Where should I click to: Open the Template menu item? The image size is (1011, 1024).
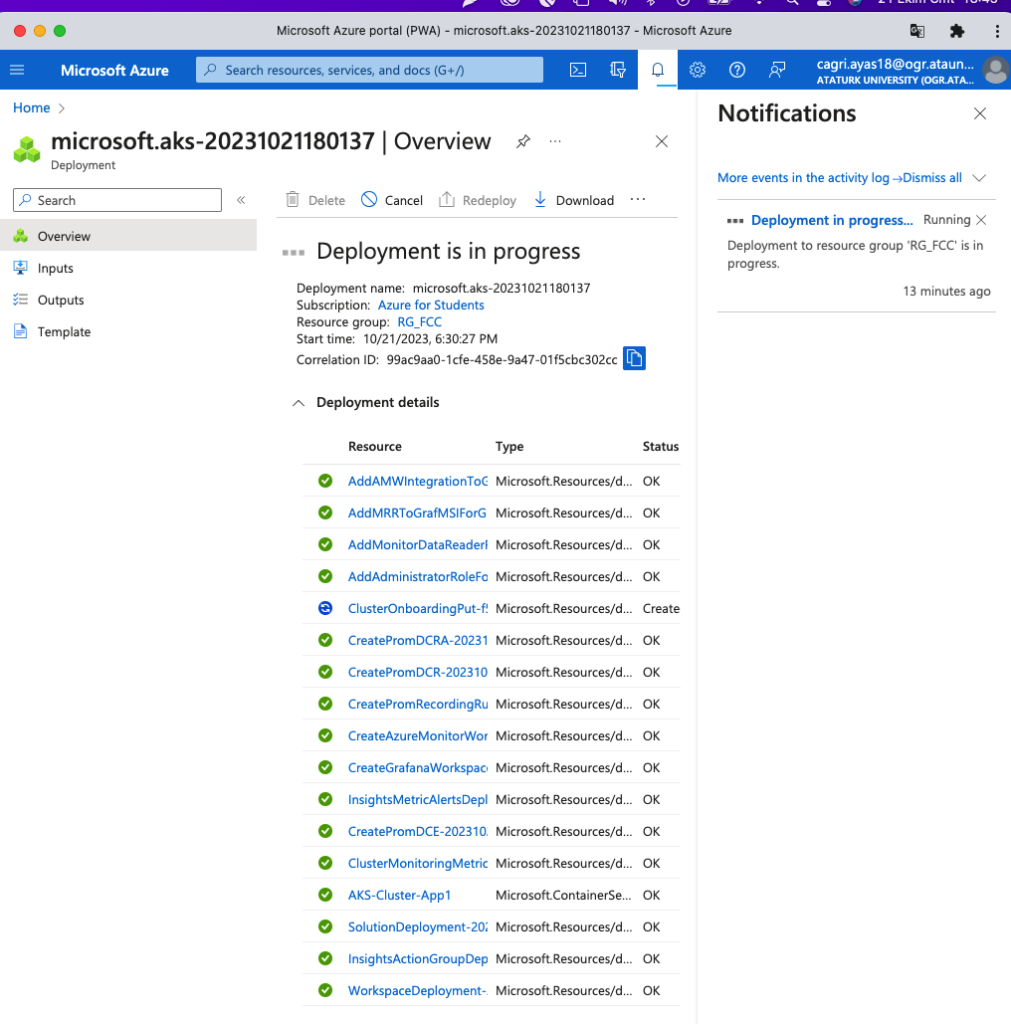[64, 332]
